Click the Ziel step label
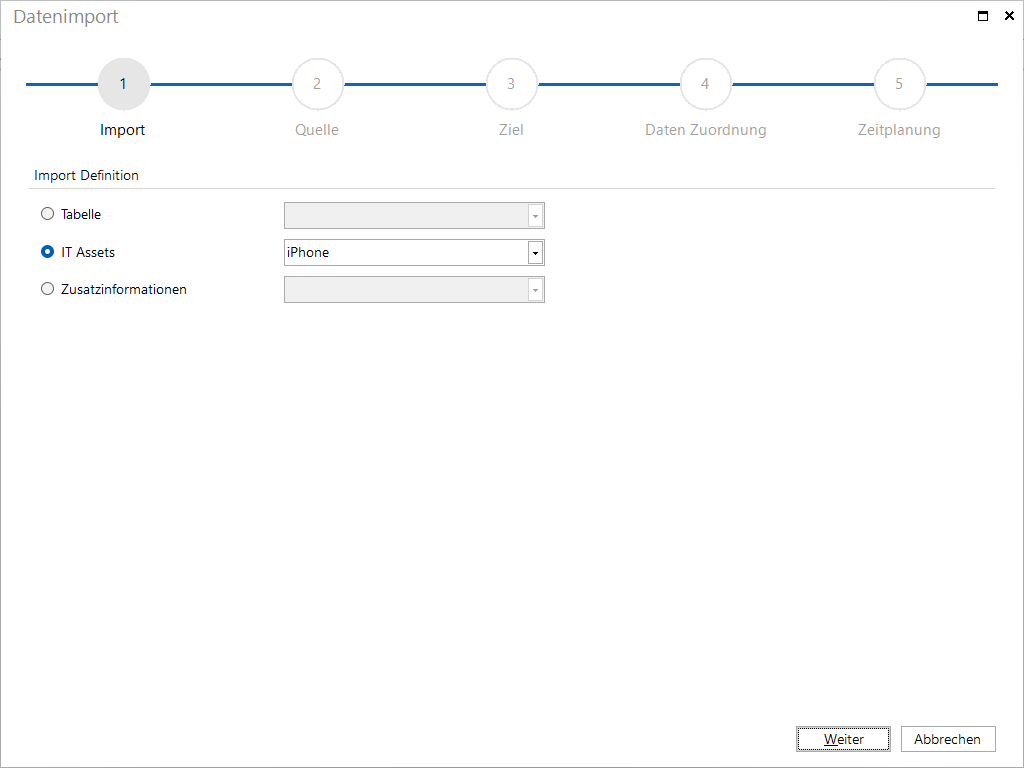Viewport: 1024px width, 768px height. point(511,130)
